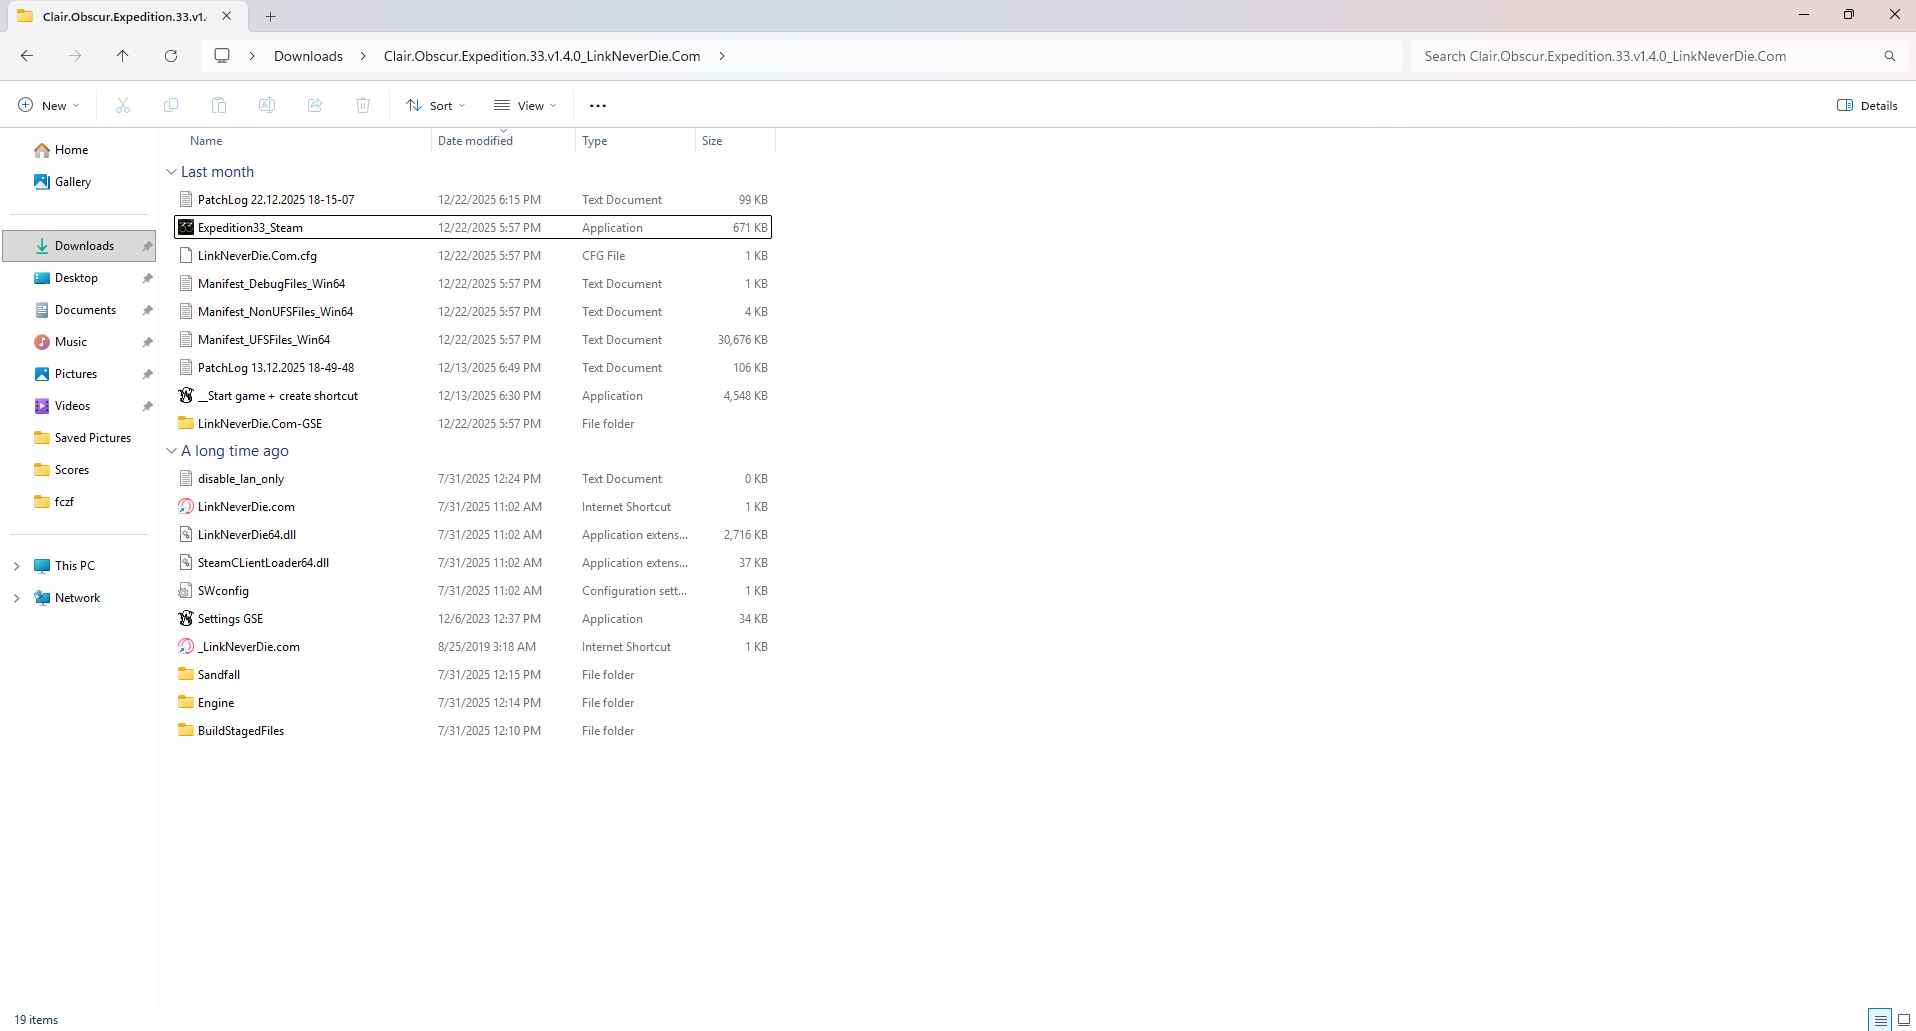Click the Delete trash icon in toolbar
The width and height of the screenshot is (1916, 1031).
click(x=363, y=105)
